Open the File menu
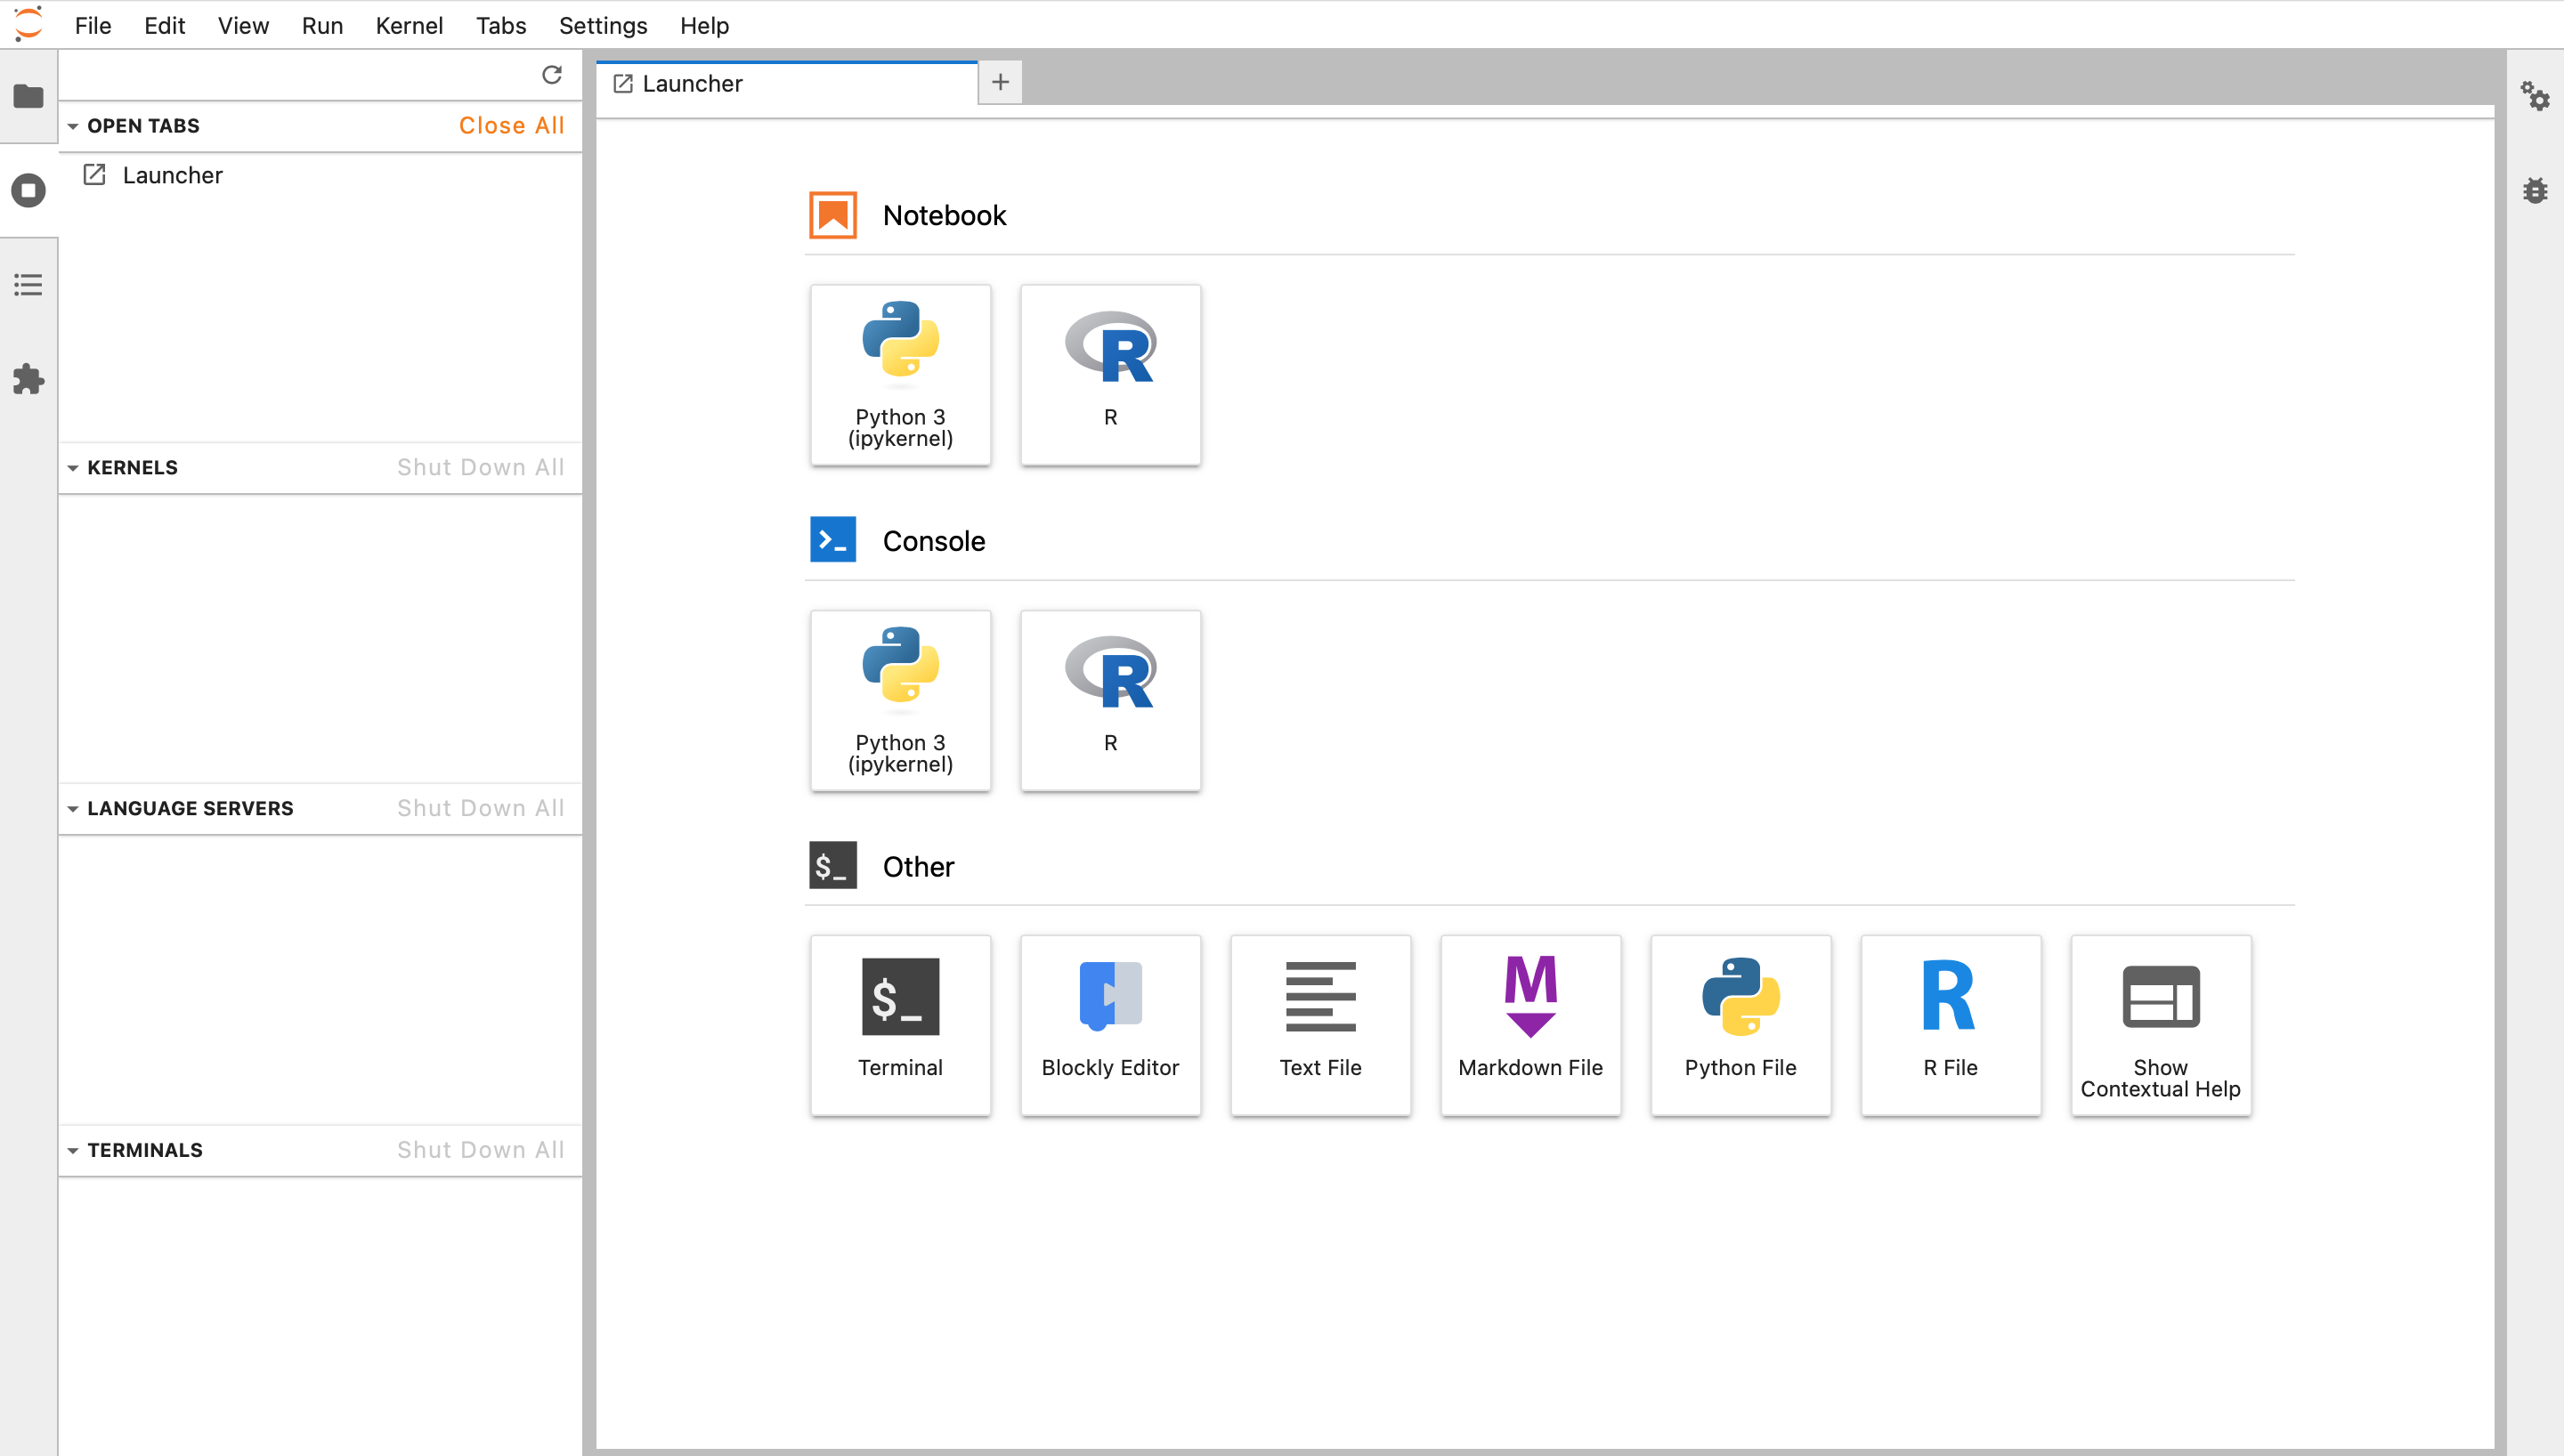This screenshot has height=1456, width=2564. pyautogui.click(x=93, y=25)
